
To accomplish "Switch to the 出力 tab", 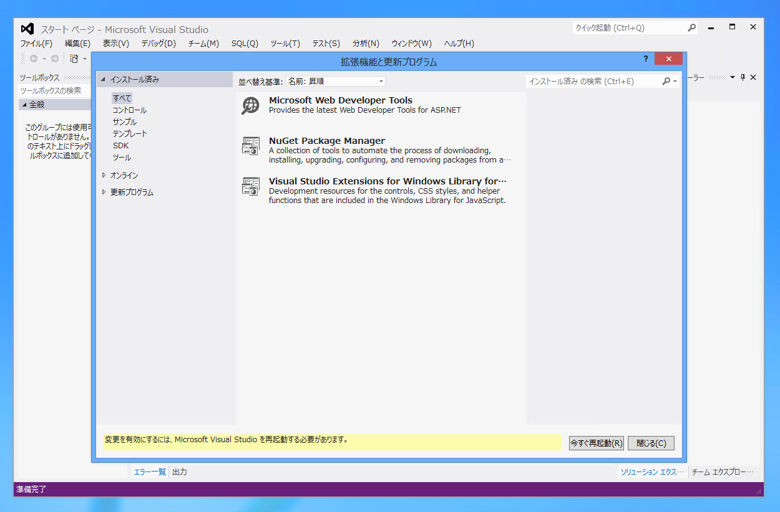I will (180, 472).
